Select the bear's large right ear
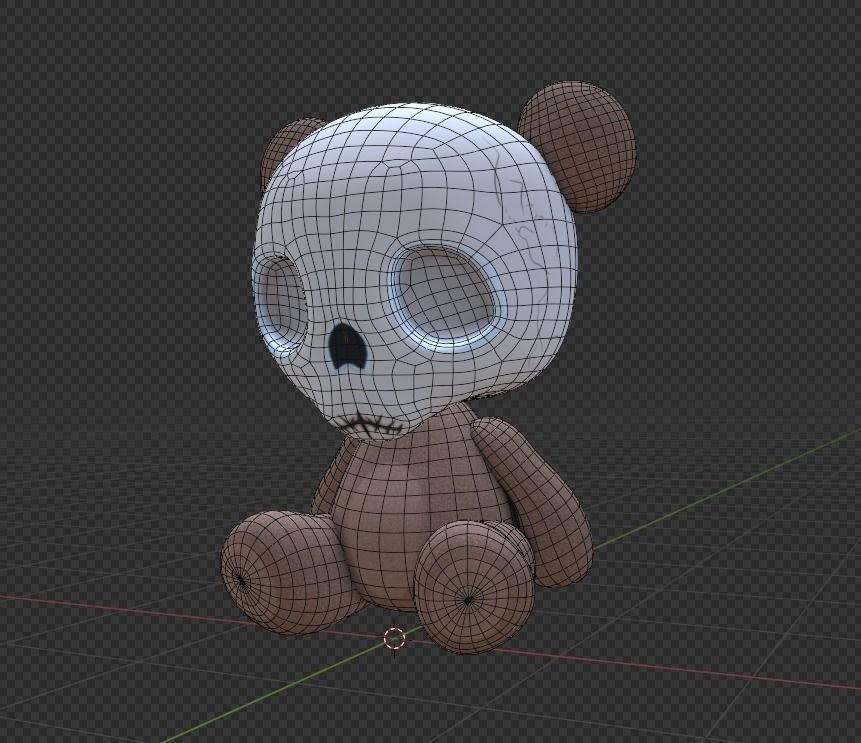Screen dimensions: 861x743 click(x=578, y=147)
